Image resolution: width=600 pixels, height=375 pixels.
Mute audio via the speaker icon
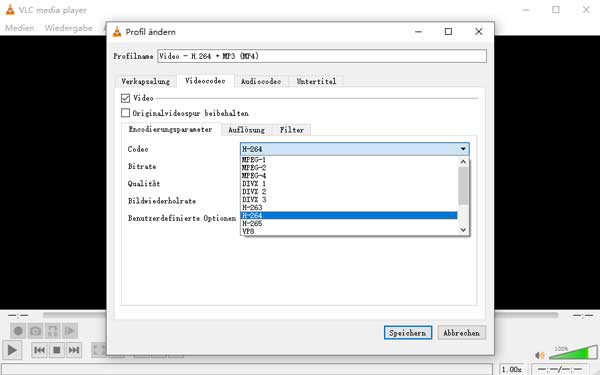(540, 355)
